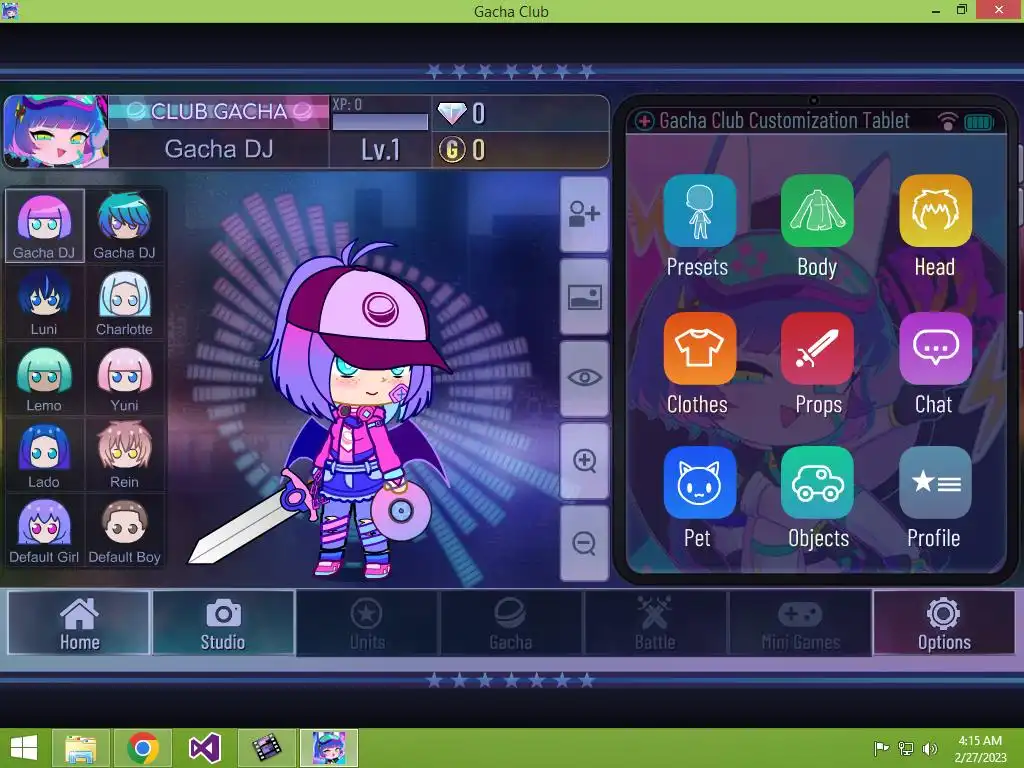Select the Rein character slot
Image resolution: width=1024 pixels, height=768 pixels.
click(x=125, y=455)
